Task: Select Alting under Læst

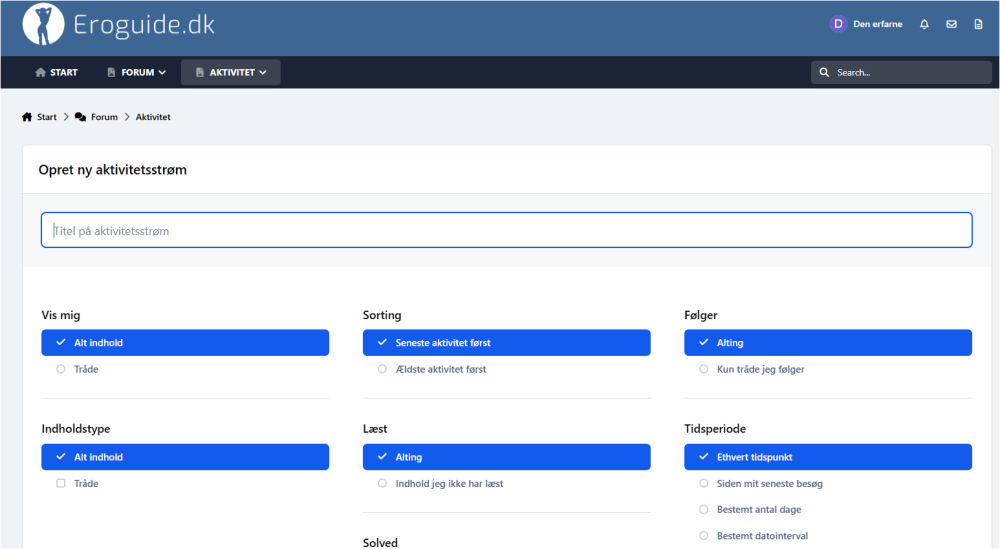Action: tap(506, 457)
